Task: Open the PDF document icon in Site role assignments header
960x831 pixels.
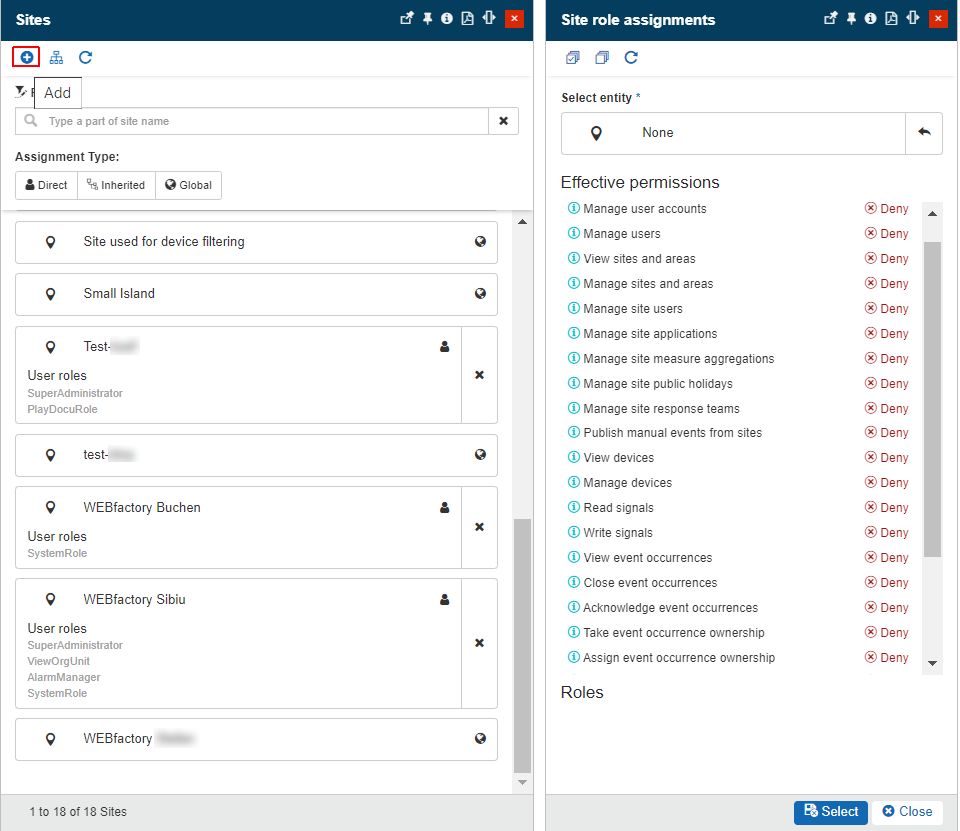Action: click(x=891, y=19)
